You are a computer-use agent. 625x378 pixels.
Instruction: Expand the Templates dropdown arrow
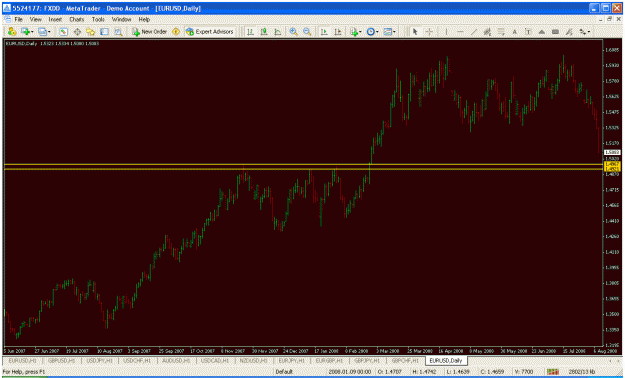(x=394, y=32)
